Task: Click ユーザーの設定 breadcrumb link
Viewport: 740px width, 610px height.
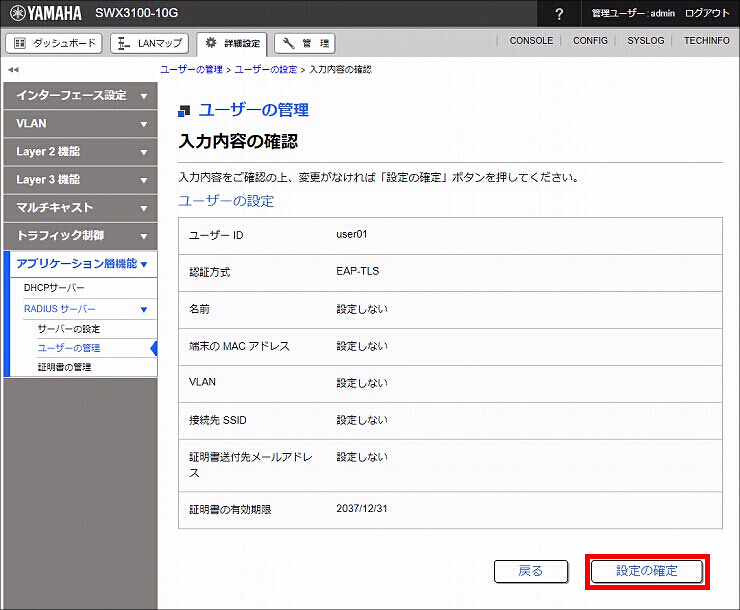Action: (x=266, y=70)
